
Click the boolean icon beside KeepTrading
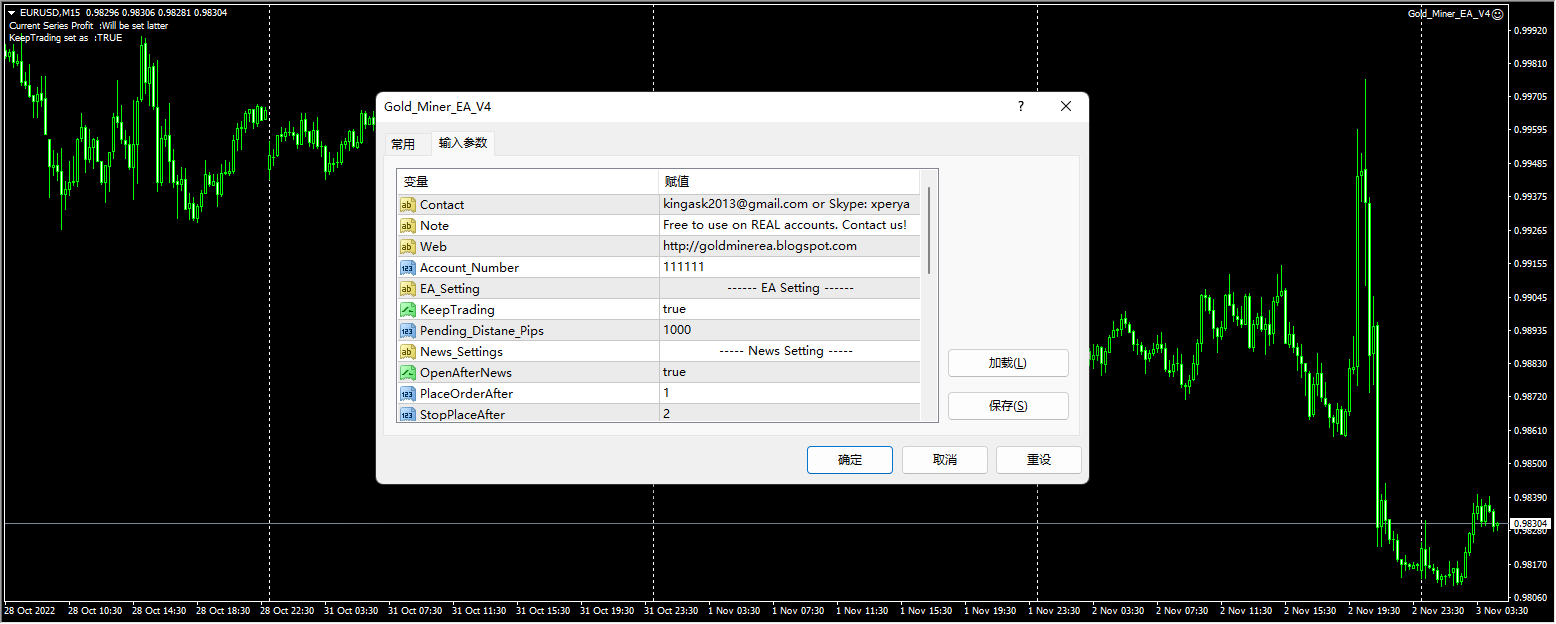pos(407,310)
